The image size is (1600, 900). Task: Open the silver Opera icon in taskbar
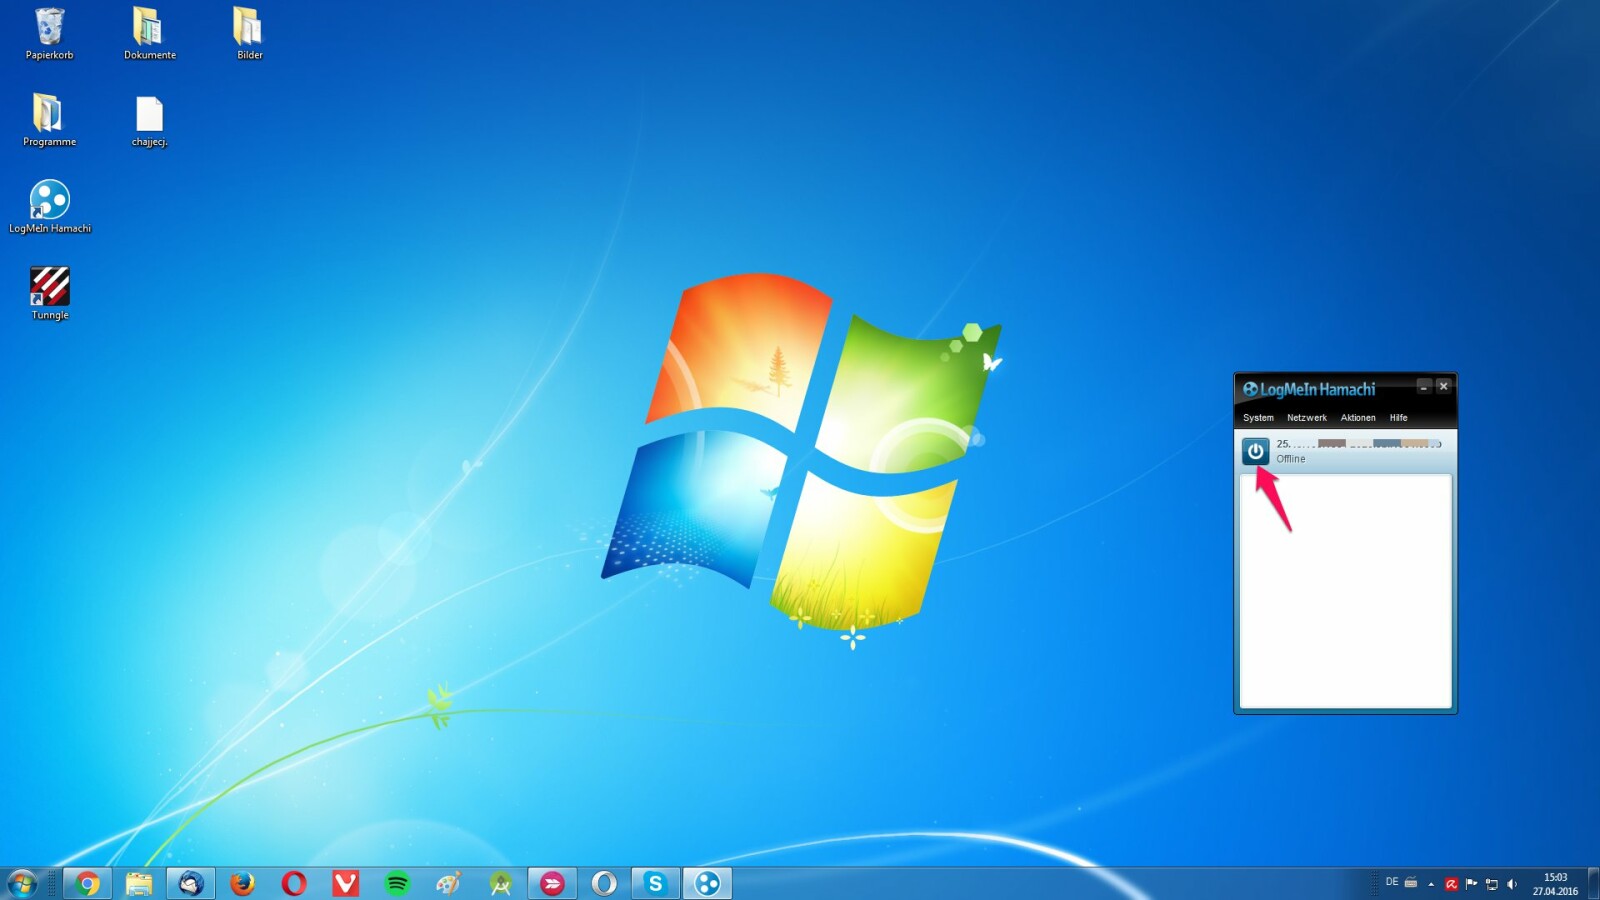tap(604, 883)
